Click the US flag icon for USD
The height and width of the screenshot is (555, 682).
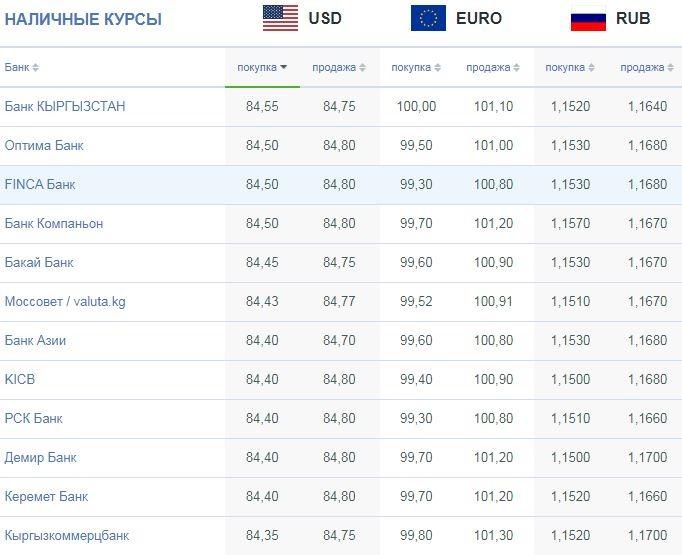point(281,18)
